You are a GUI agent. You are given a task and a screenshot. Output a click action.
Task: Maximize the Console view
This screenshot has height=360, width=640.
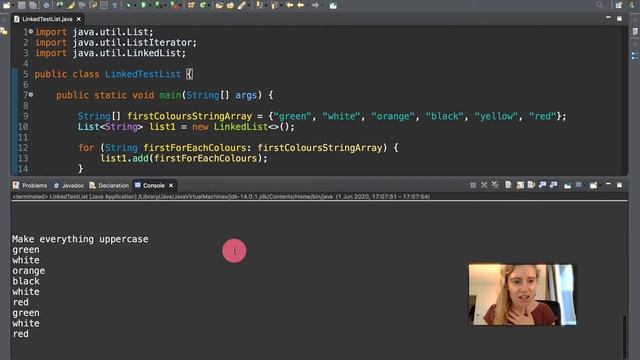(619, 185)
